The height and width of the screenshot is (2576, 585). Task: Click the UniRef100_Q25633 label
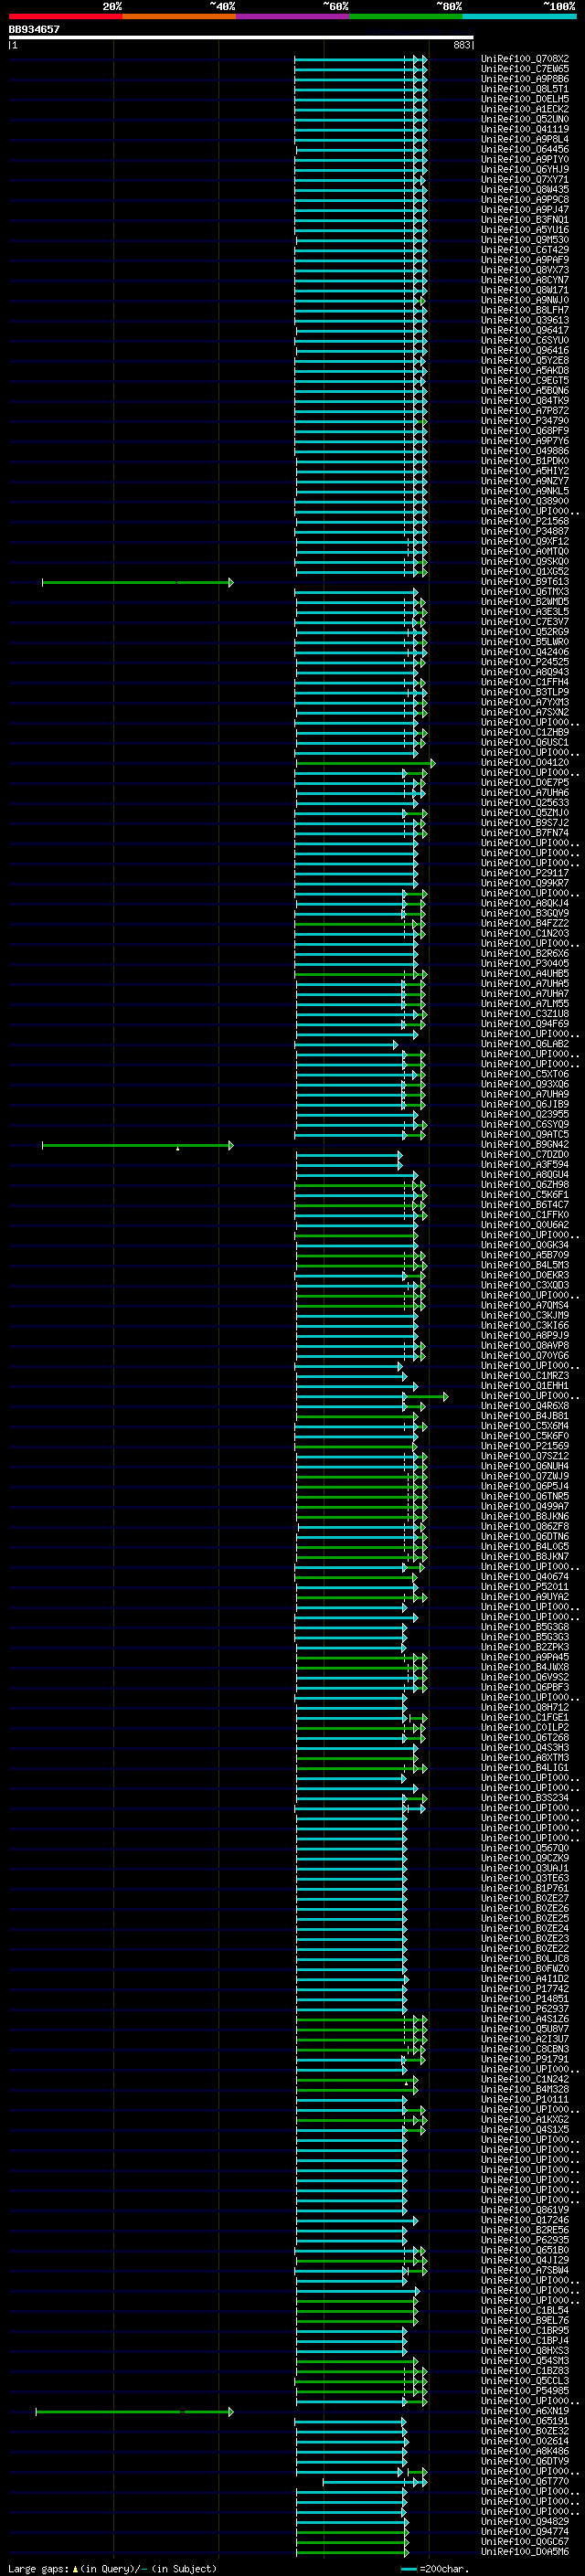tap(524, 803)
